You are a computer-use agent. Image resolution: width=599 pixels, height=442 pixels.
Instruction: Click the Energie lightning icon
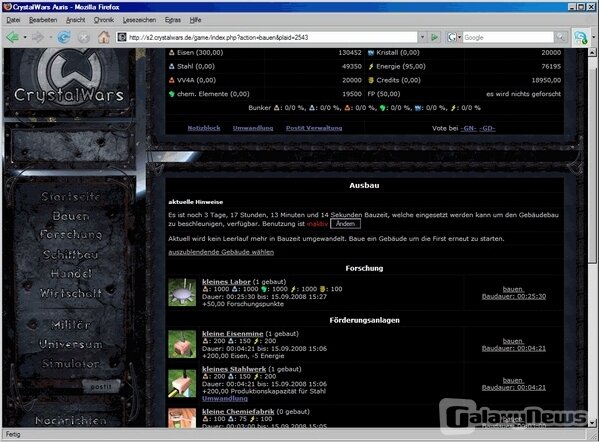tap(371, 66)
